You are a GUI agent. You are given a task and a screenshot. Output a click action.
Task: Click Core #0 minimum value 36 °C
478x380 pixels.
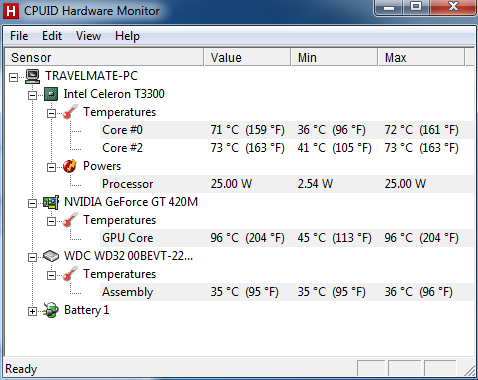pyautogui.click(x=331, y=130)
